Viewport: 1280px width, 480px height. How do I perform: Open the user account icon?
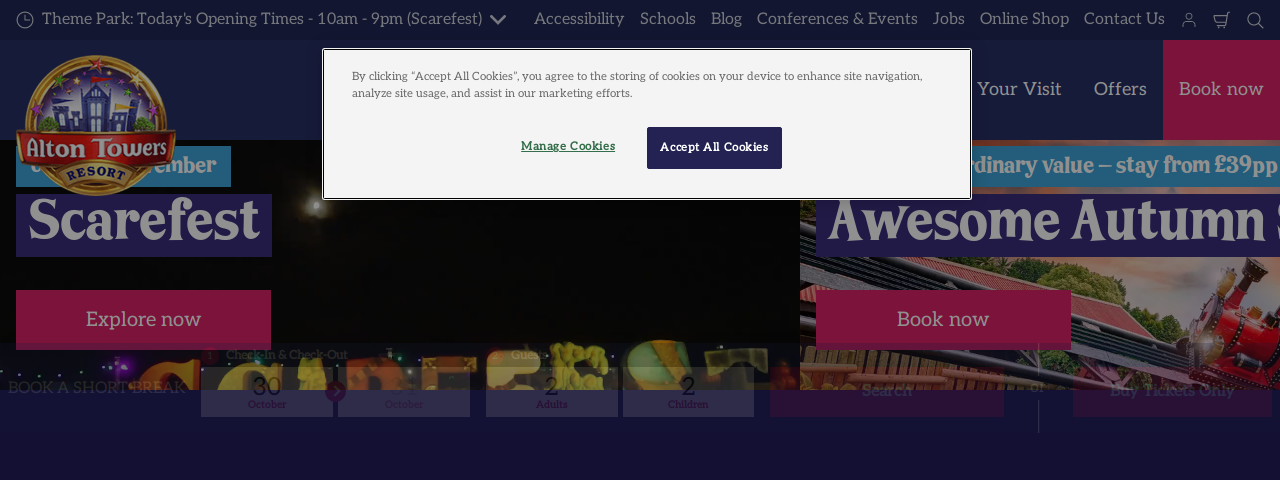pyautogui.click(x=1189, y=20)
